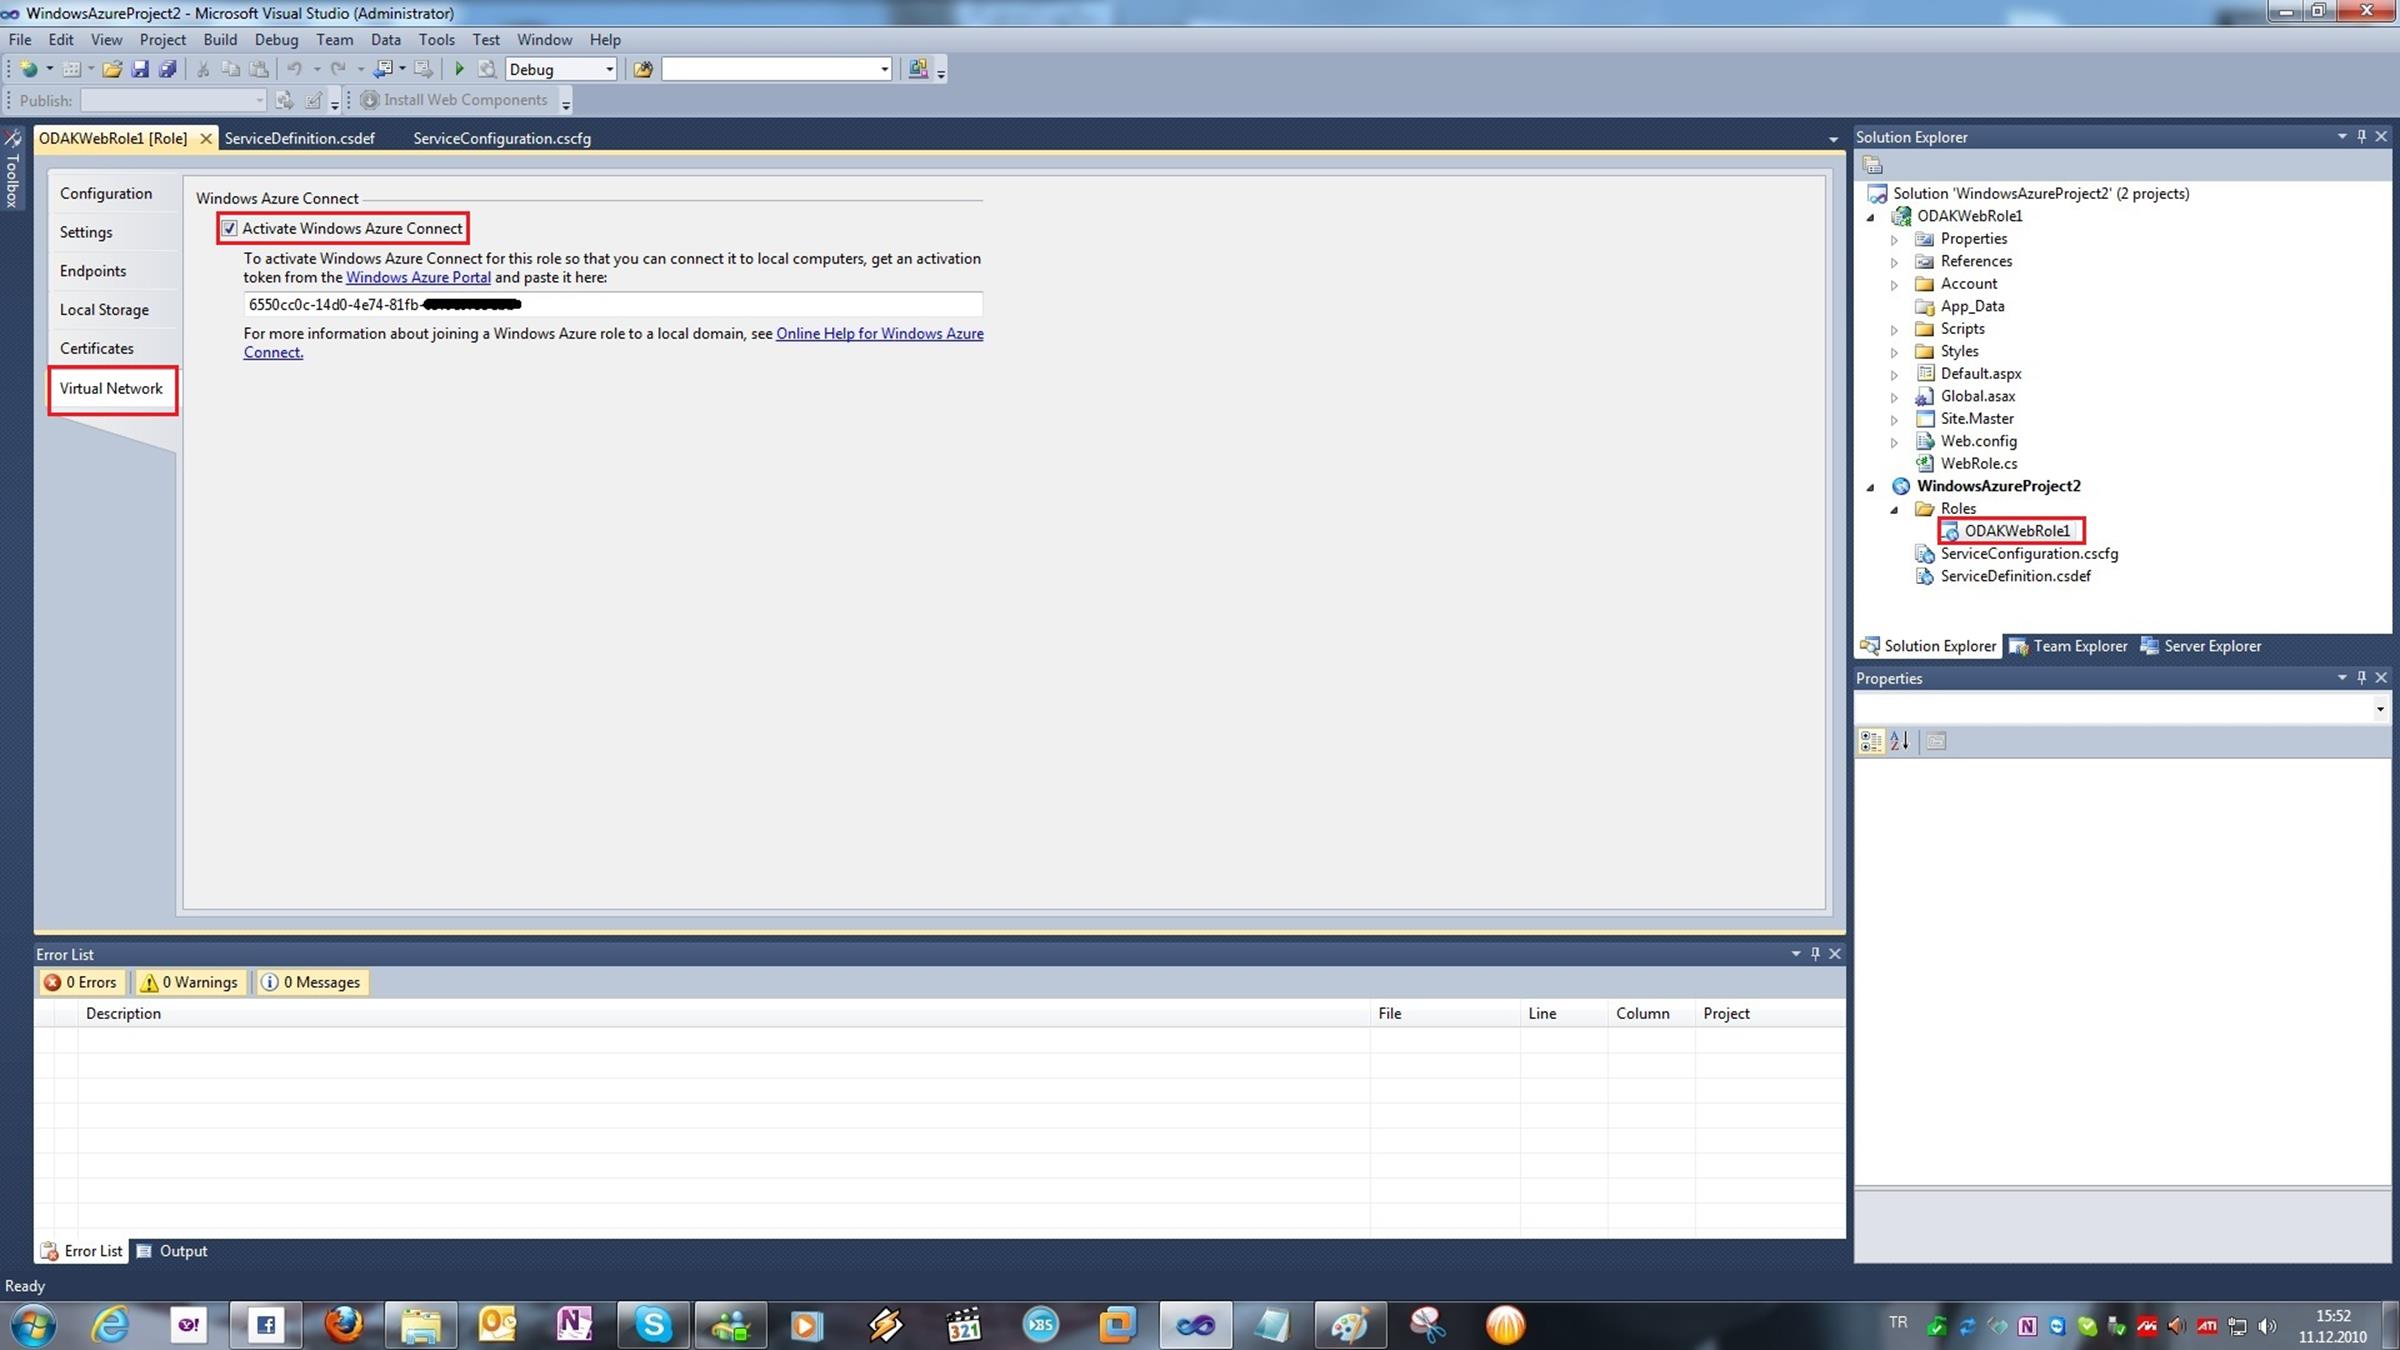2400x1350 pixels.
Task: Close the ODAKWebRole1 [Role] tab
Action: (x=205, y=138)
